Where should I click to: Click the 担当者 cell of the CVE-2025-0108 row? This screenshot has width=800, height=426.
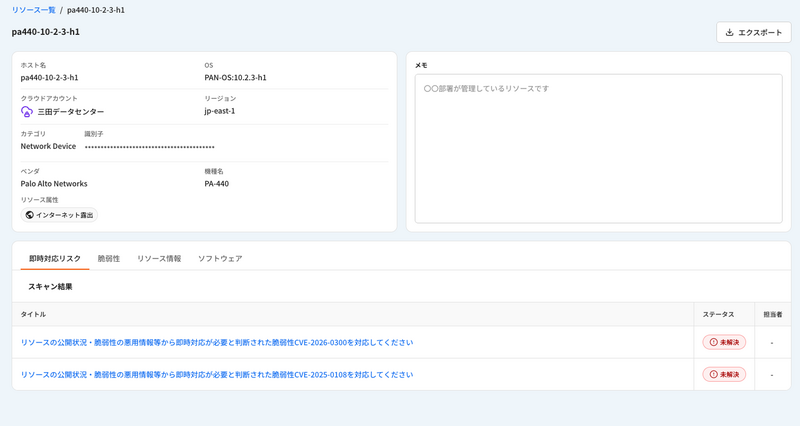click(772, 374)
